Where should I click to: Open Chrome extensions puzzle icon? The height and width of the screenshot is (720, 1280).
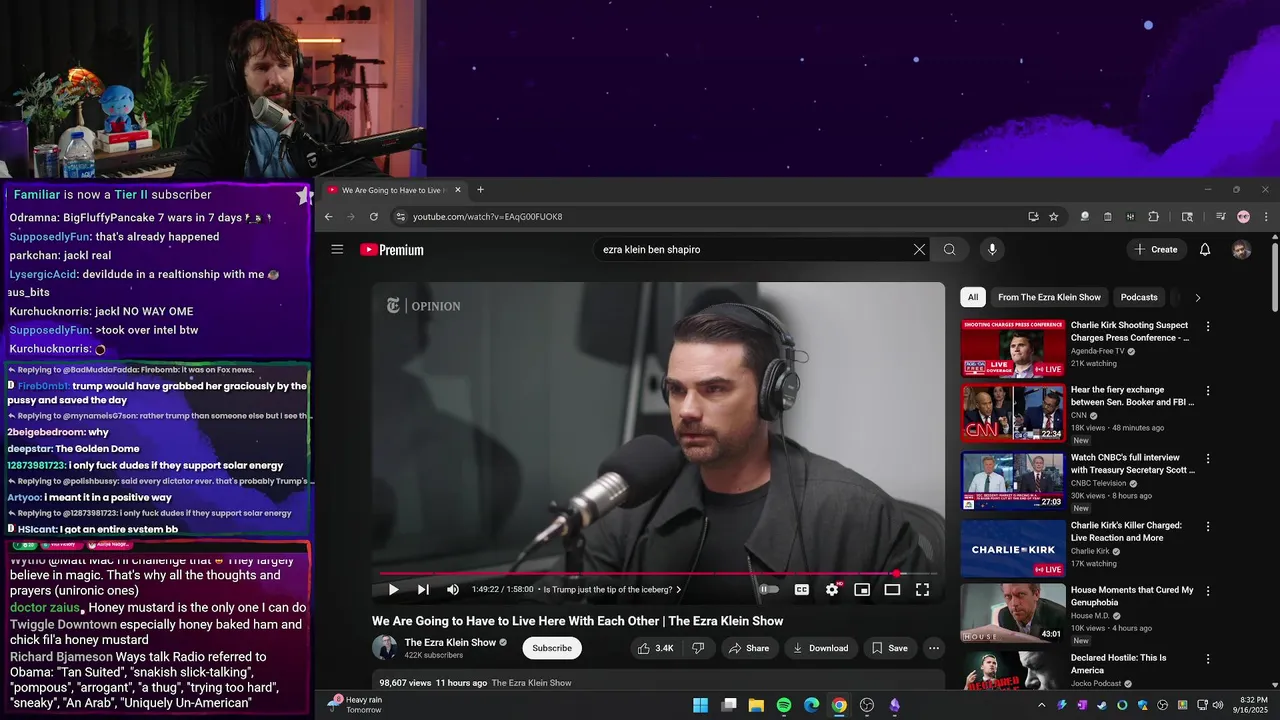pos(1153,216)
